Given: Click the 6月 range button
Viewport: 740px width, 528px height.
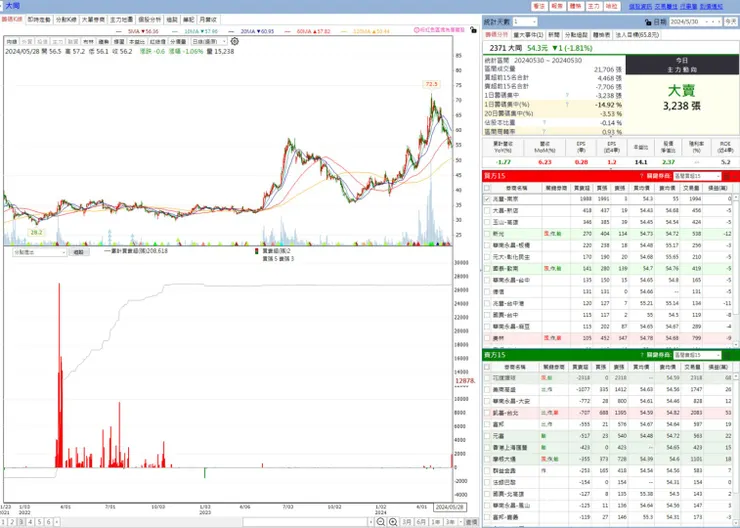Looking at the screenshot, I should (421, 522).
